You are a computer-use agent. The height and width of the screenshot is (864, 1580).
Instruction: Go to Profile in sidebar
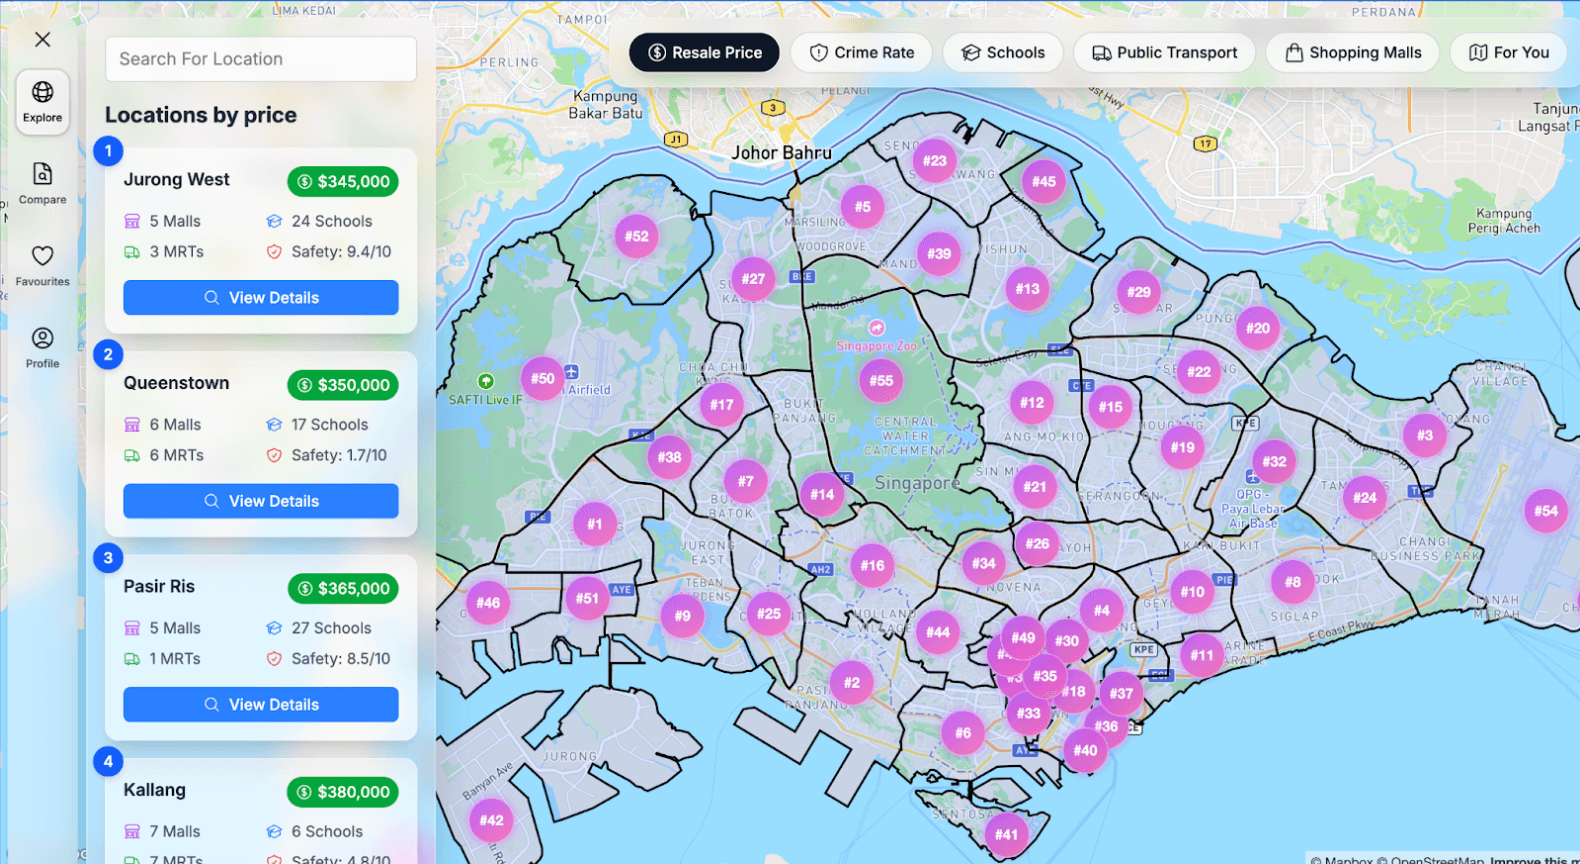coord(42,347)
